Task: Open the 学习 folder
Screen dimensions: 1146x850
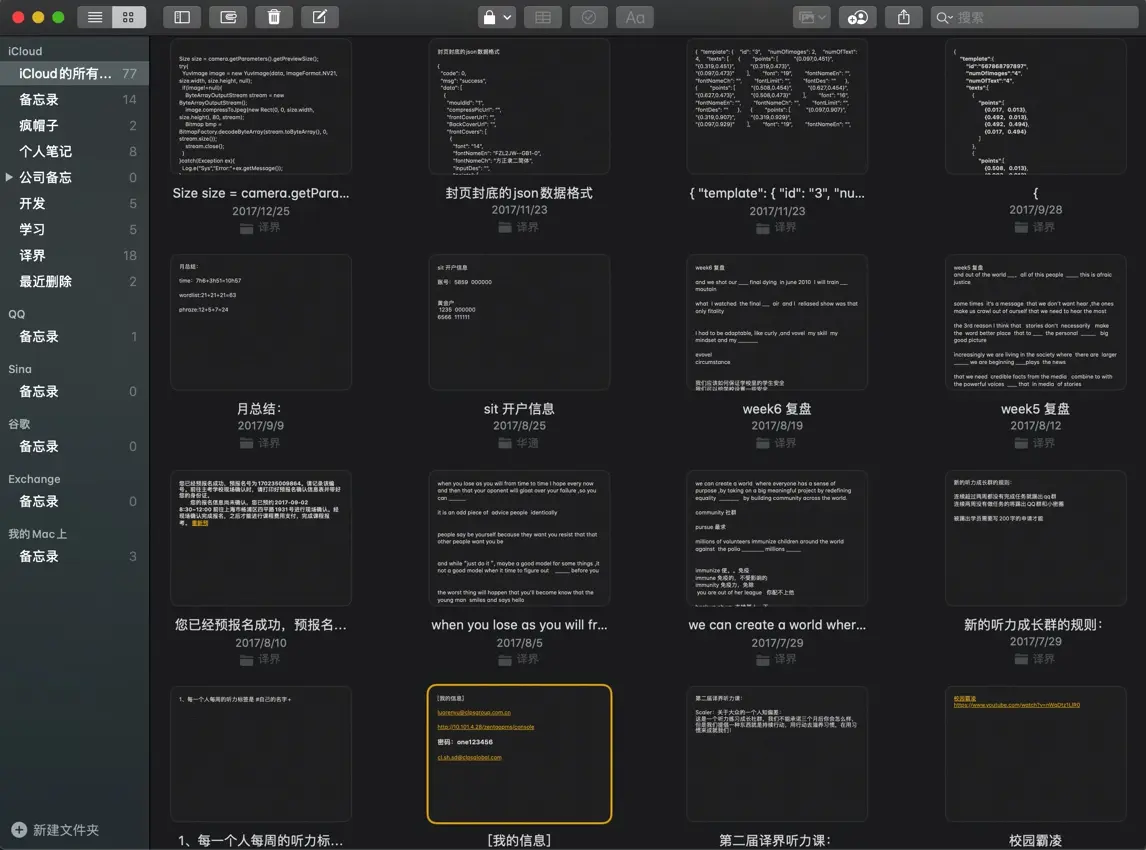Action: (75, 229)
